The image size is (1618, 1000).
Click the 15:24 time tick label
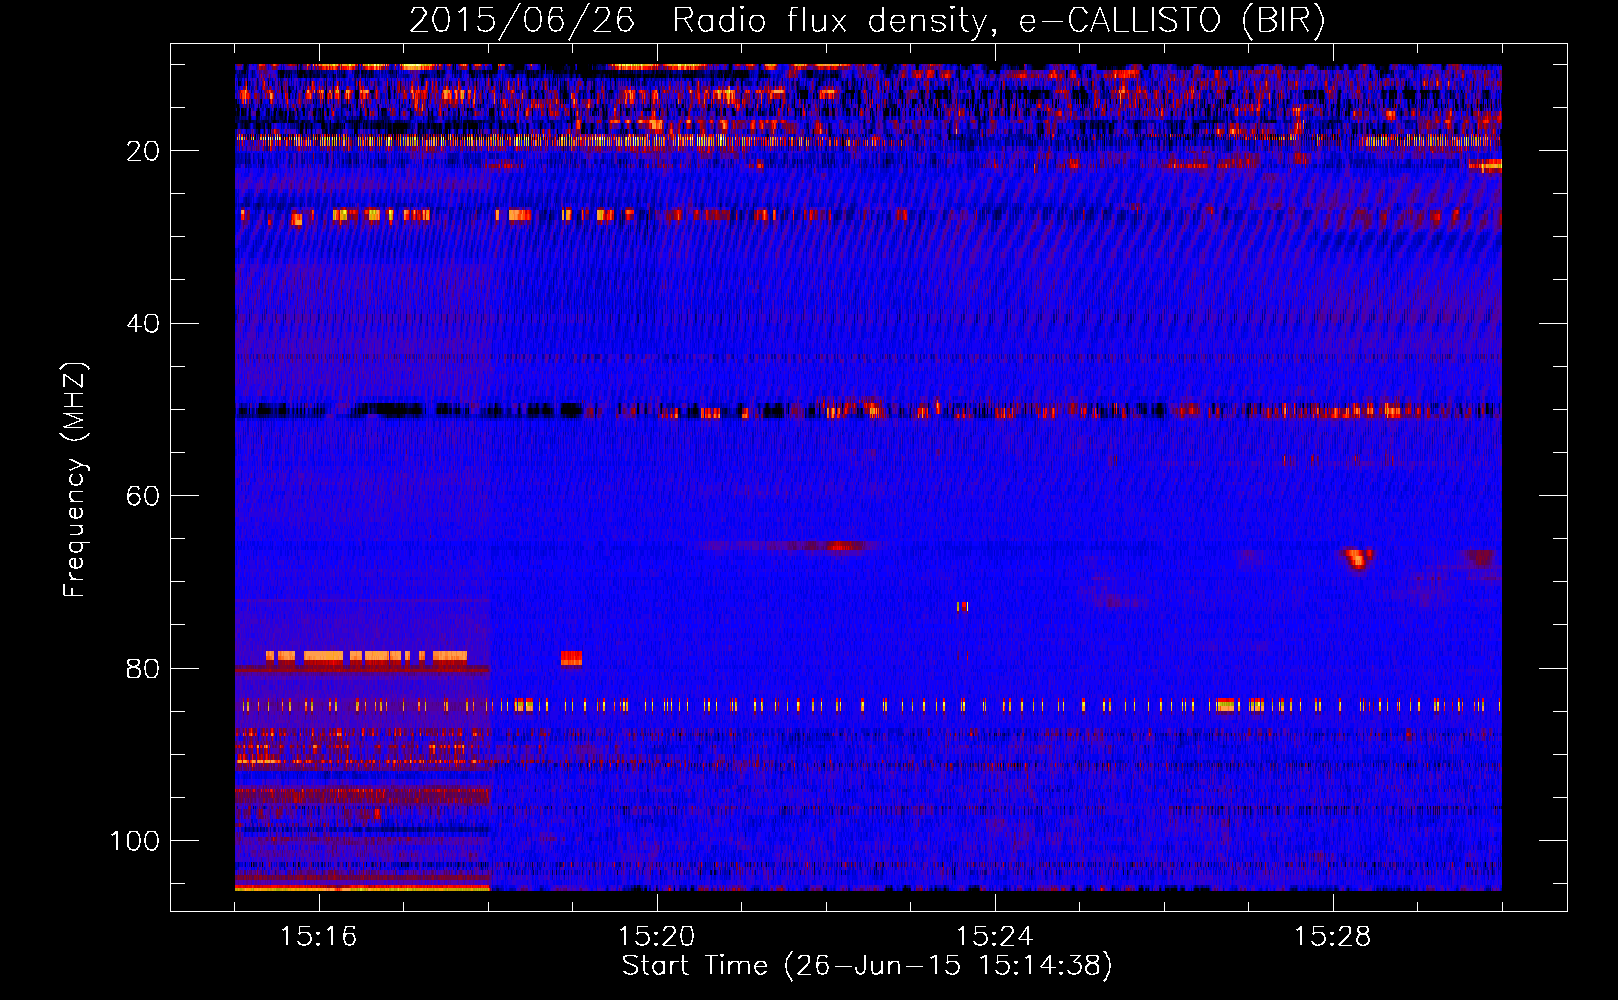994,937
